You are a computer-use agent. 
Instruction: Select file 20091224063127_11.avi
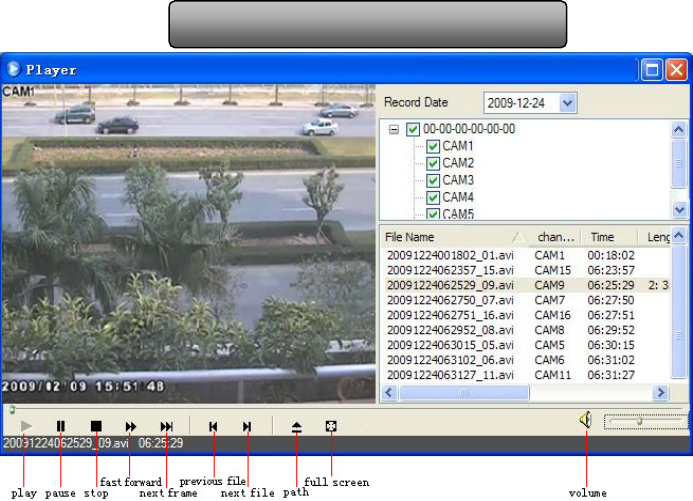pyautogui.click(x=450, y=375)
